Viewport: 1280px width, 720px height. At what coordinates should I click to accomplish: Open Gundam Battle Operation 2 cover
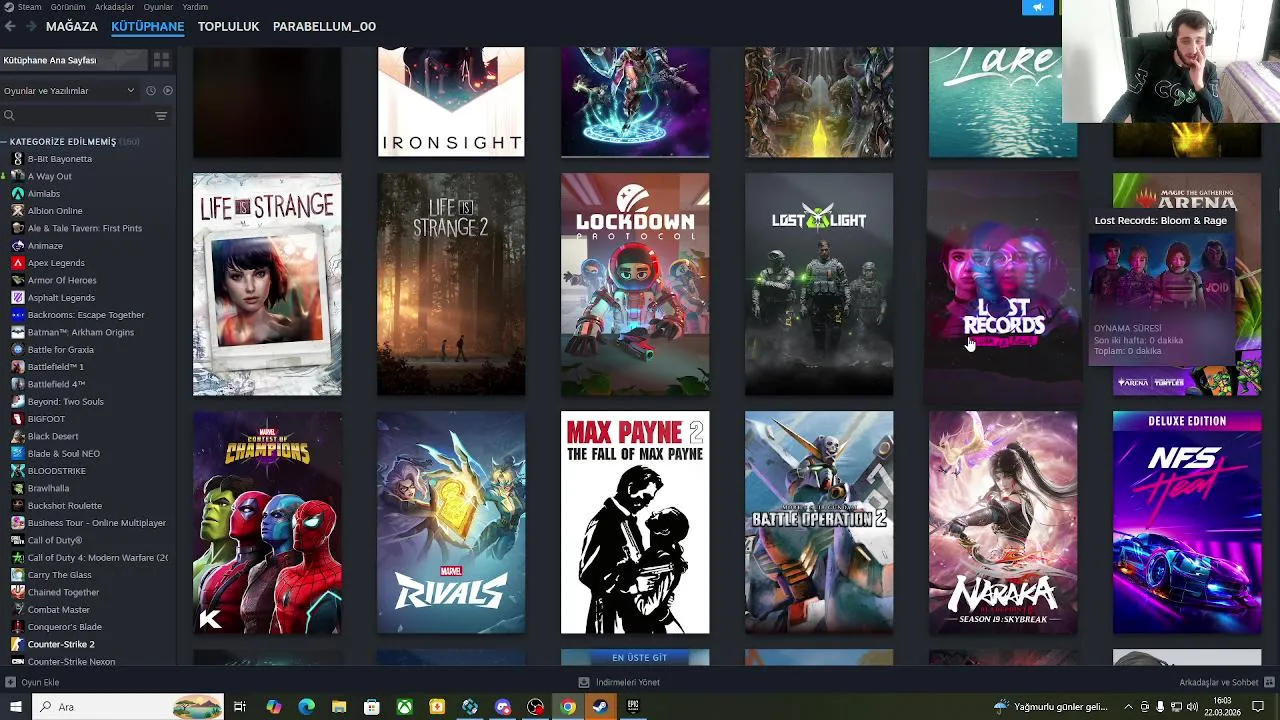click(819, 522)
